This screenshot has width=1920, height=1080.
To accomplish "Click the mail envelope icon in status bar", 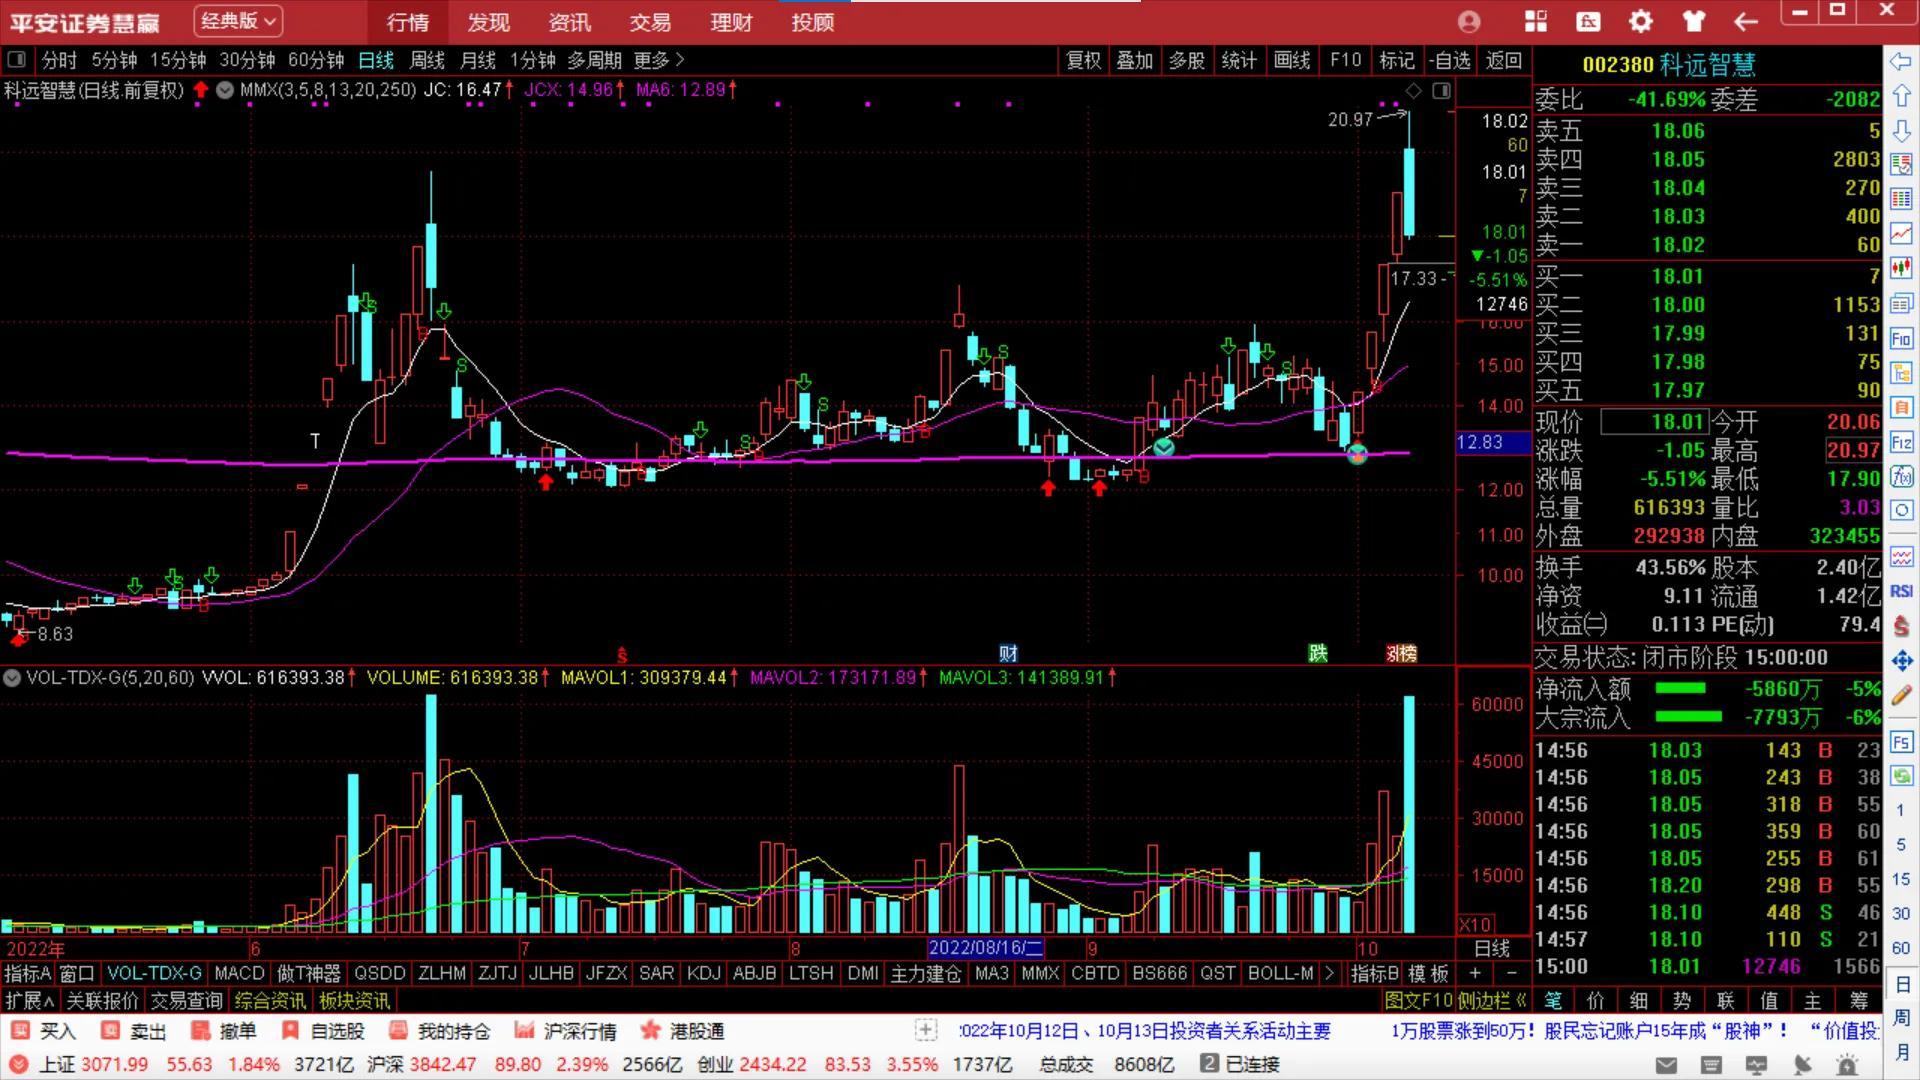I will click(1666, 1065).
